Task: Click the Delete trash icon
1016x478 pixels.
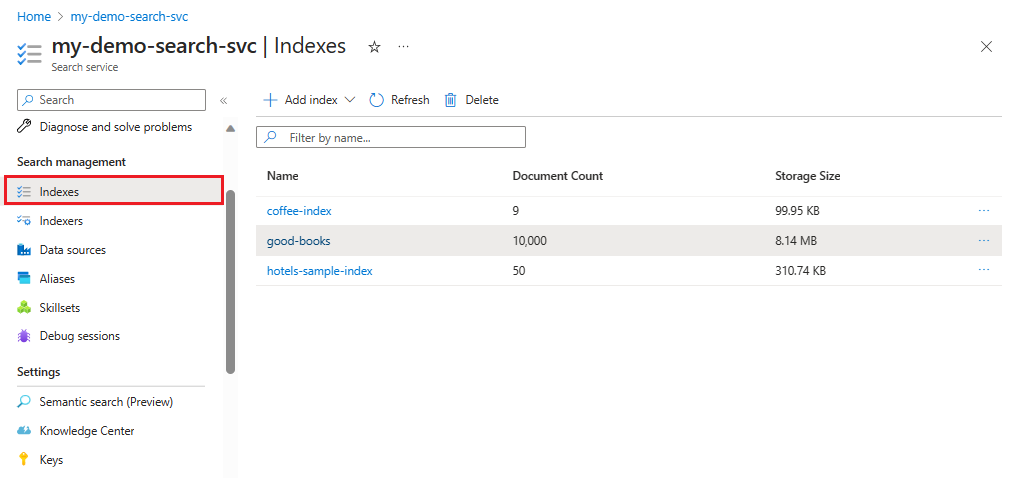Action: pyautogui.click(x=451, y=100)
